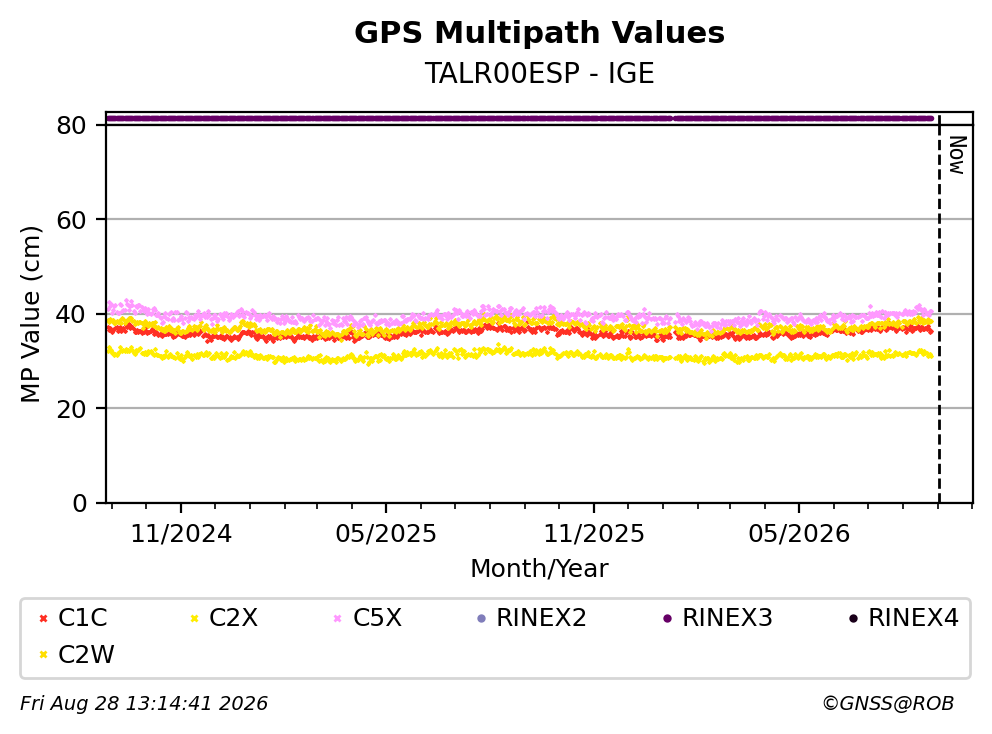This screenshot has height=734, width=992.
Task: Click the RINEX2 legend dot
Action: point(481,618)
